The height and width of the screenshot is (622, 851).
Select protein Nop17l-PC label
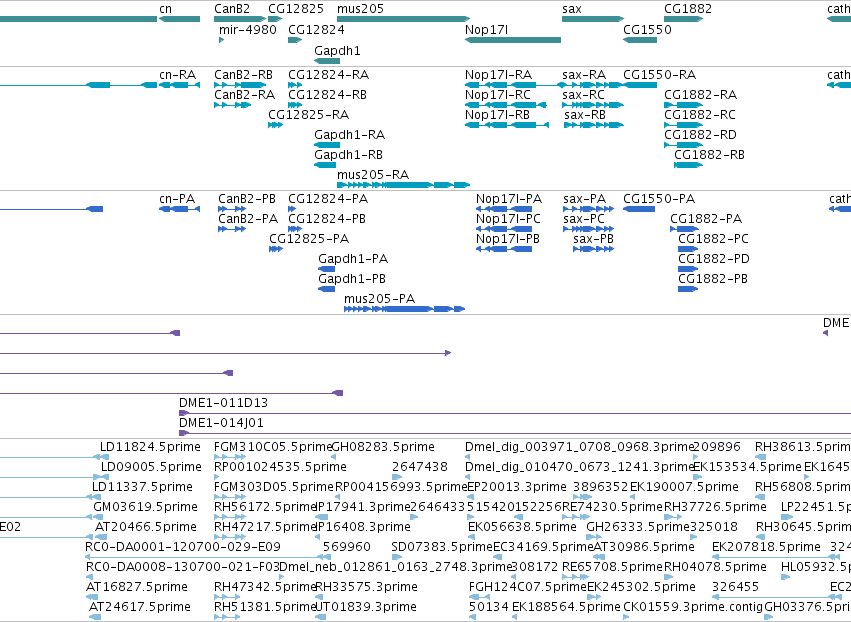point(508,219)
